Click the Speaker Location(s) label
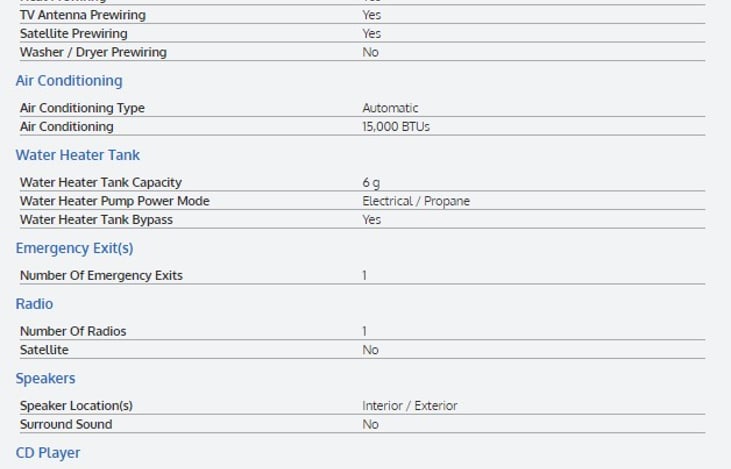This screenshot has height=469, width=731. pos(76,406)
